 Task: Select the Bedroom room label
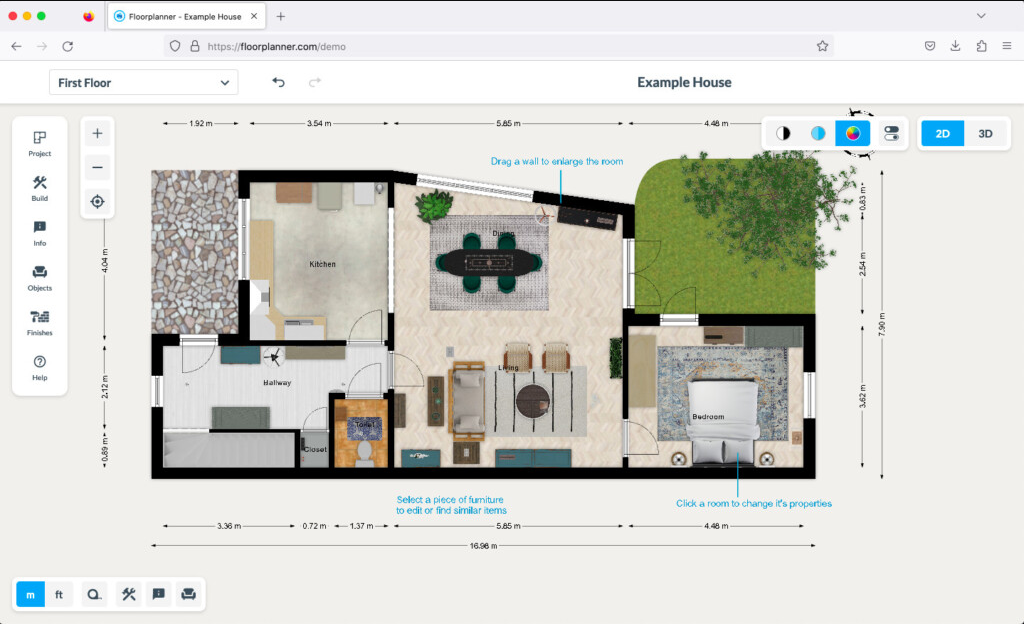pos(708,416)
